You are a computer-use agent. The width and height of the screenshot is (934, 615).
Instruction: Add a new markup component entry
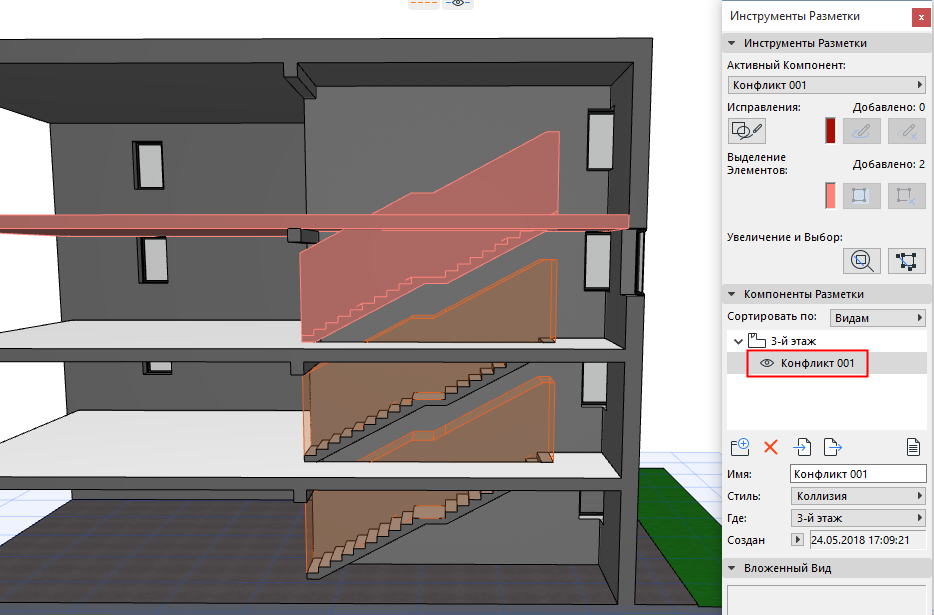click(x=740, y=447)
